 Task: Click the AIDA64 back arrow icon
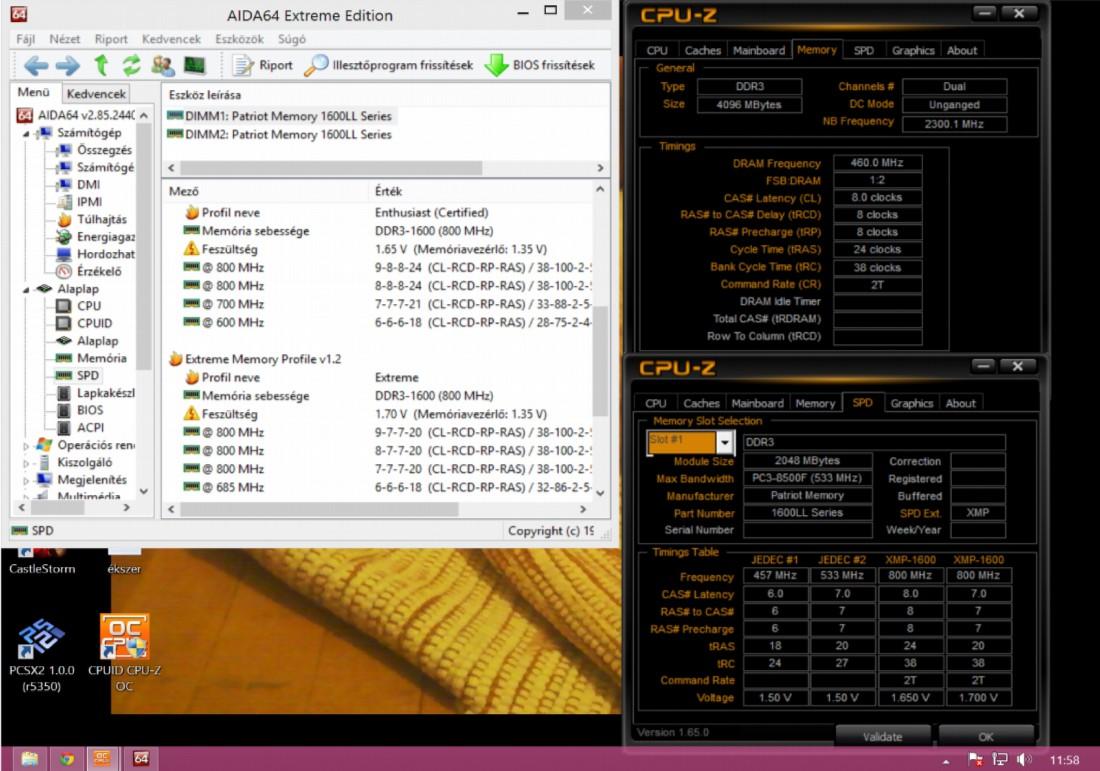click(x=36, y=66)
